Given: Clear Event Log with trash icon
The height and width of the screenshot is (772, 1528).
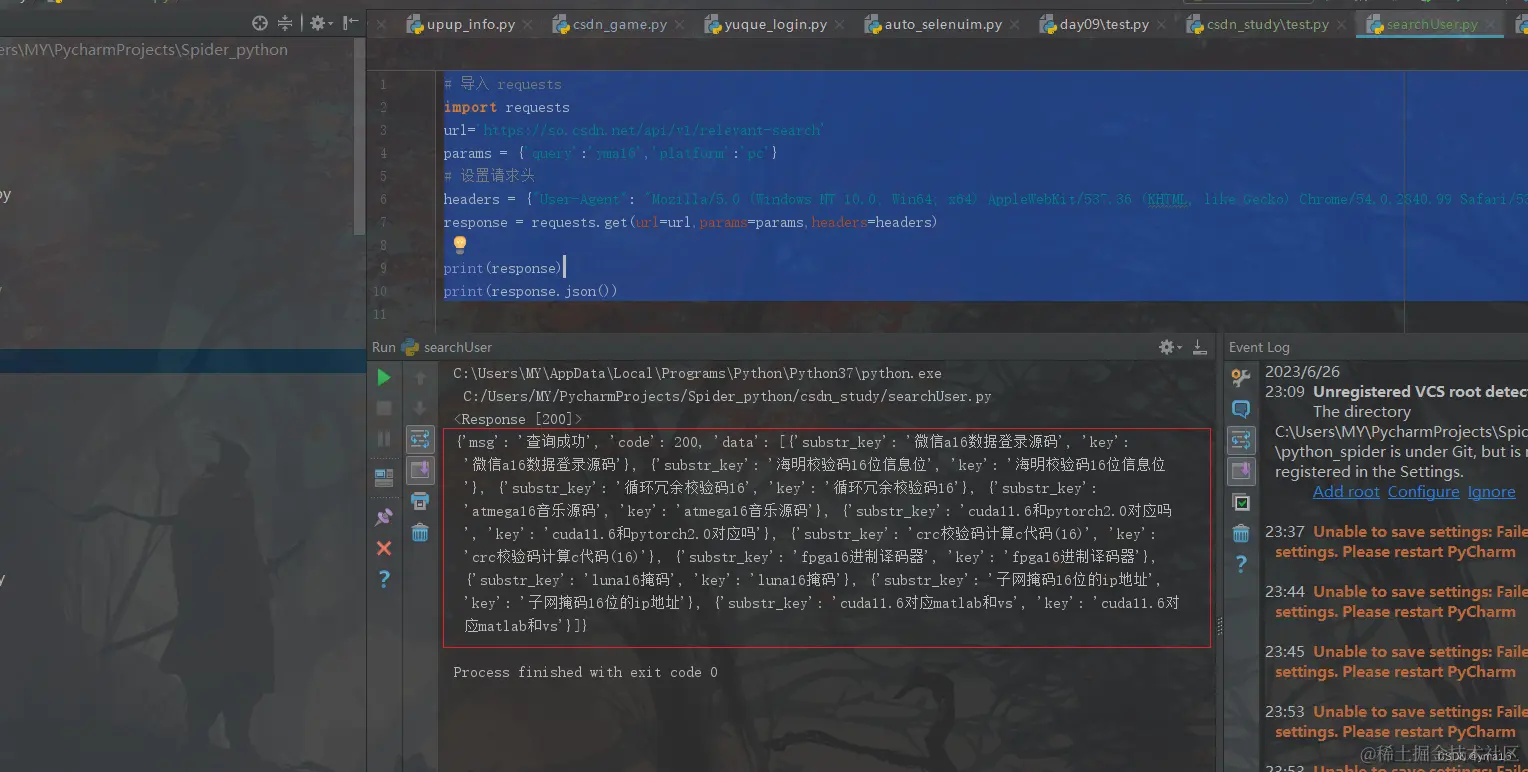Looking at the screenshot, I should click(x=1241, y=533).
